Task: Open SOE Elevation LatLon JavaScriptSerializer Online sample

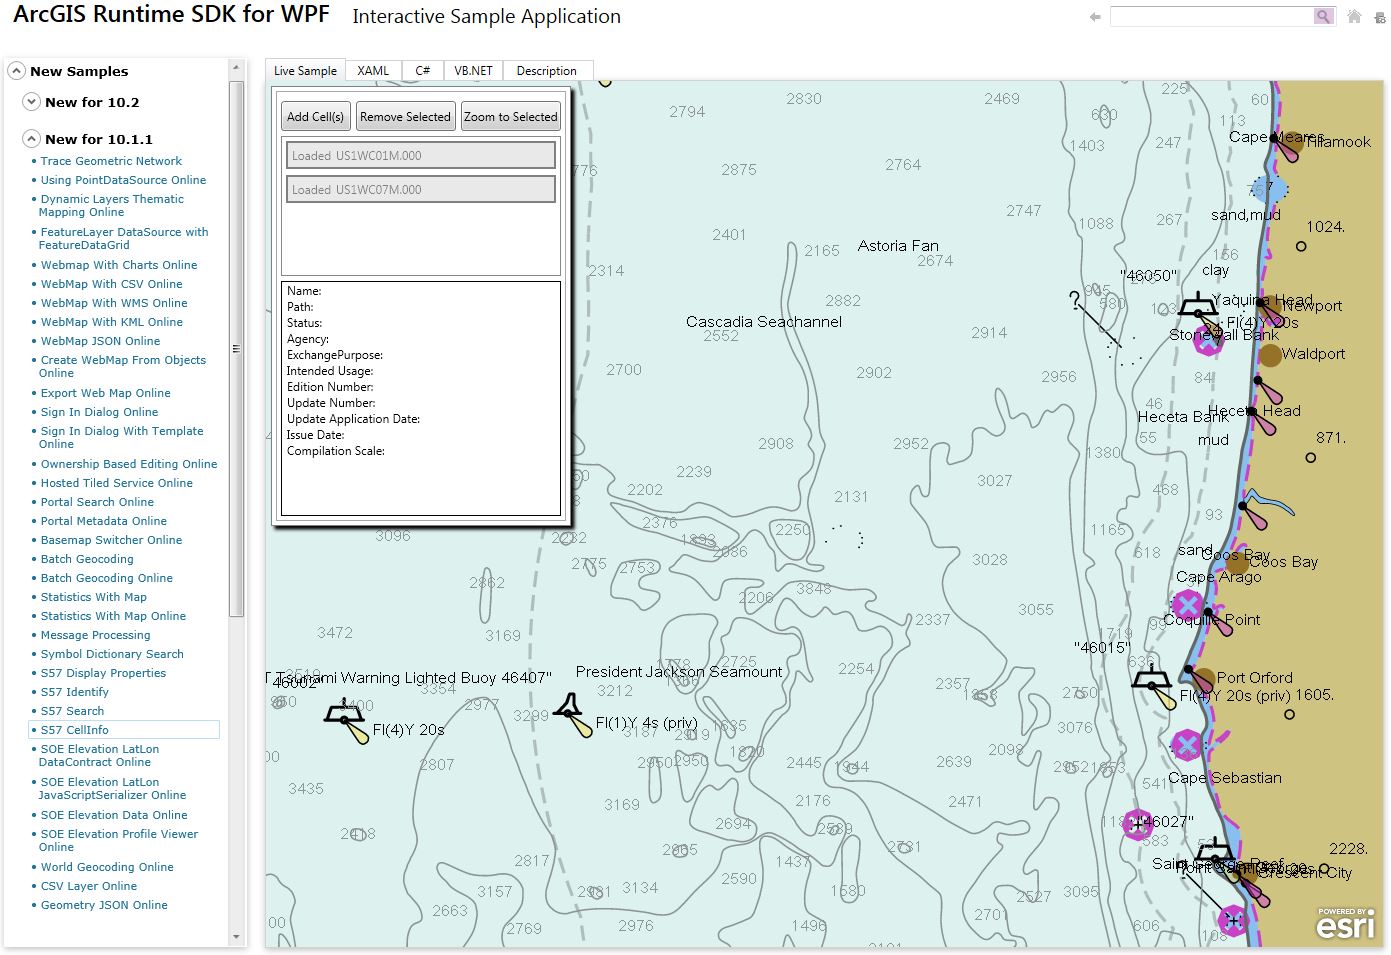Action: click(x=112, y=789)
